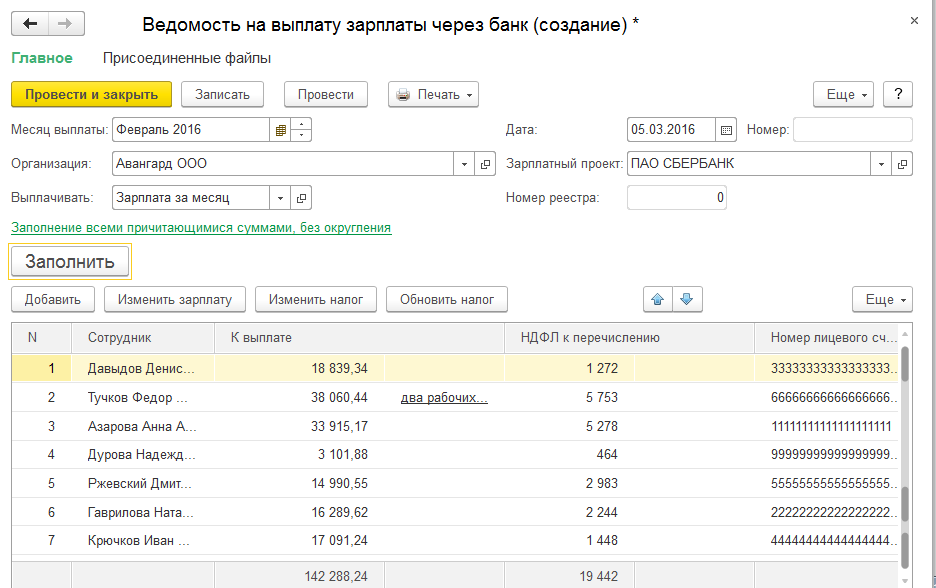Open month selector for Месяц выплаты

(281, 130)
